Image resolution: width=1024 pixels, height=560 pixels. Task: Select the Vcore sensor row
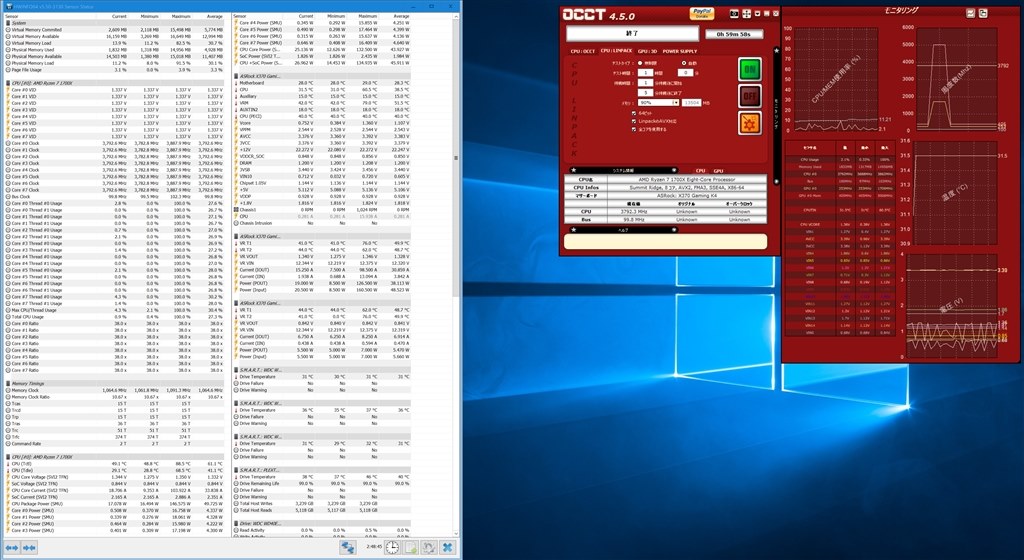click(322, 123)
